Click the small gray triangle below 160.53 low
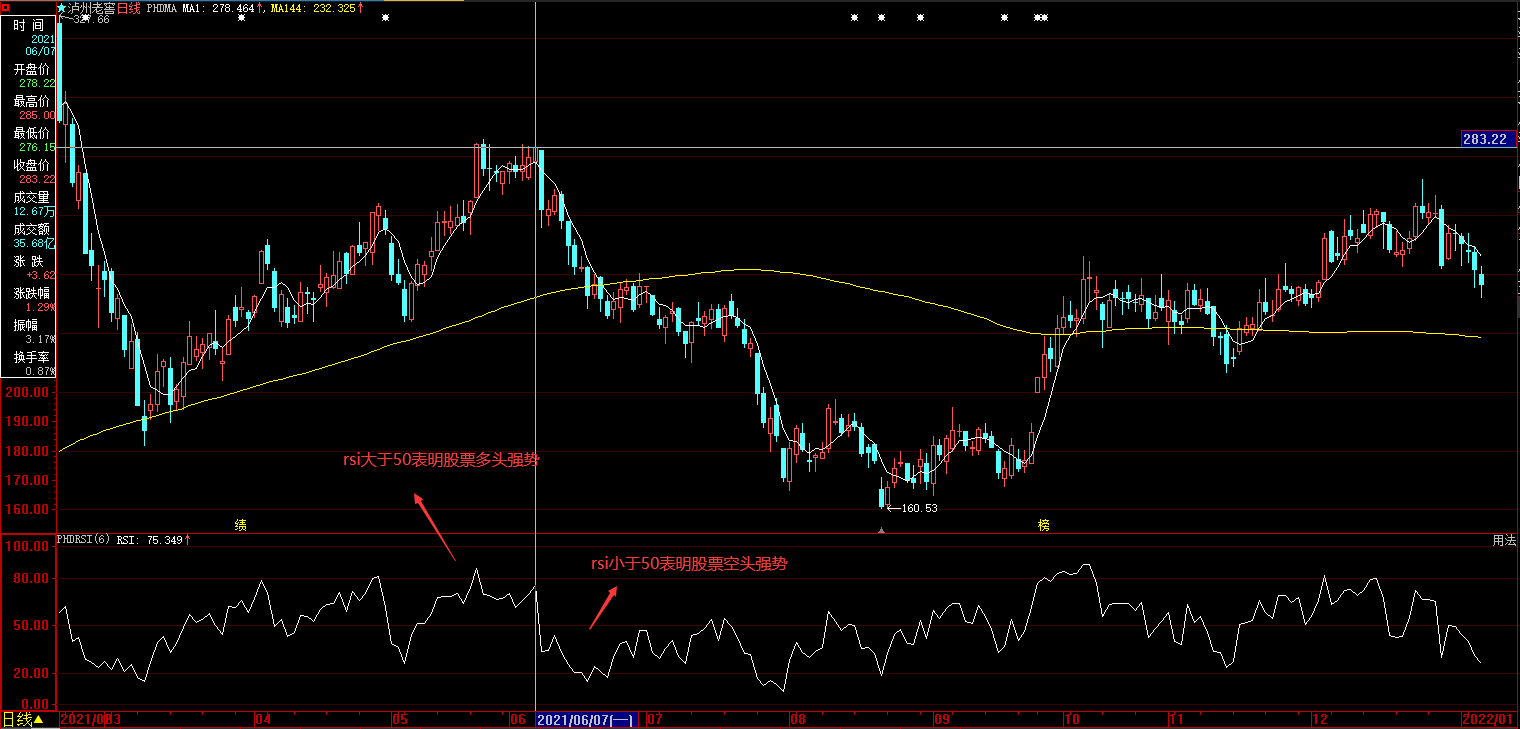 click(x=881, y=531)
